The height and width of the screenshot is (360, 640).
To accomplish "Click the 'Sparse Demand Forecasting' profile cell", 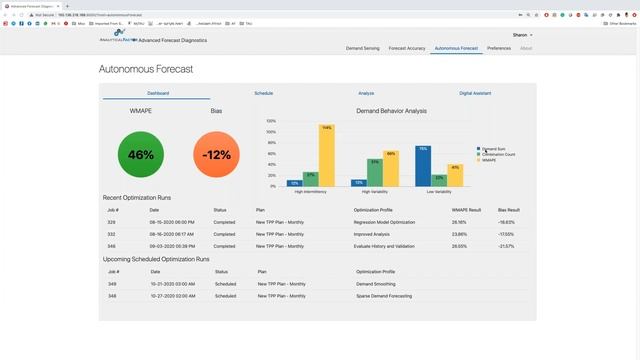I will pyautogui.click(x=384, y=296).
